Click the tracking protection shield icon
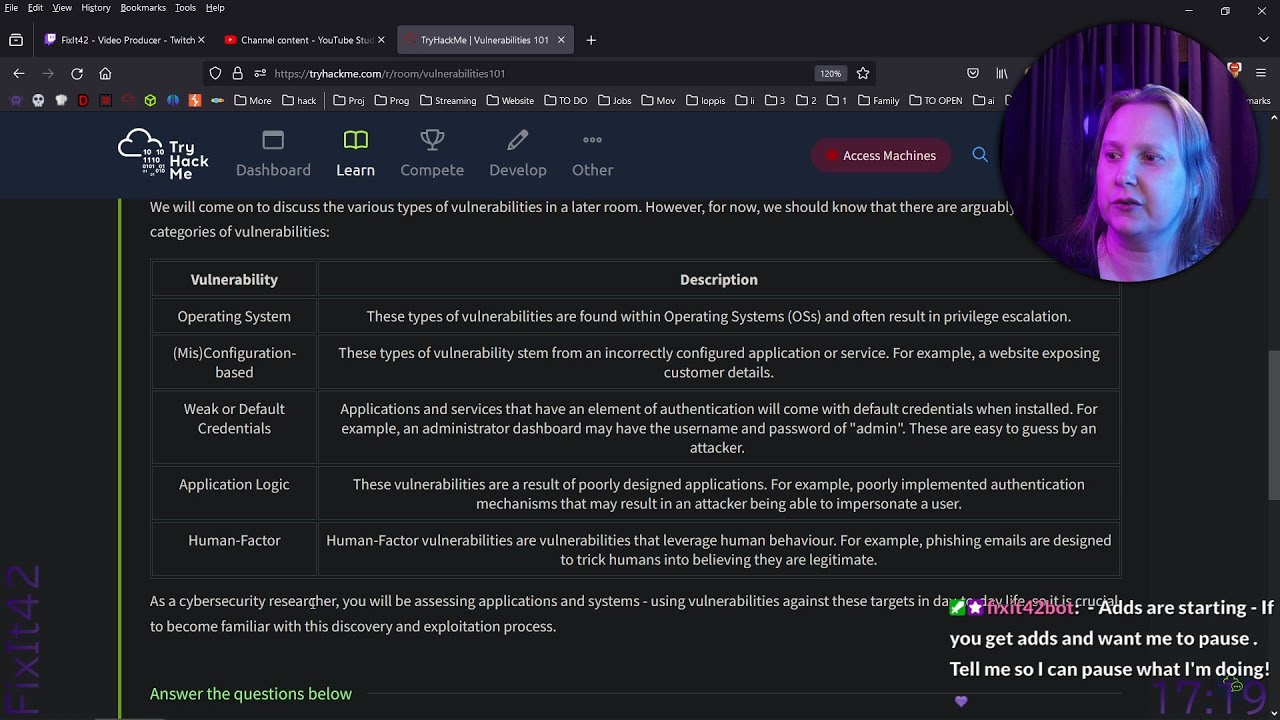 215,73
